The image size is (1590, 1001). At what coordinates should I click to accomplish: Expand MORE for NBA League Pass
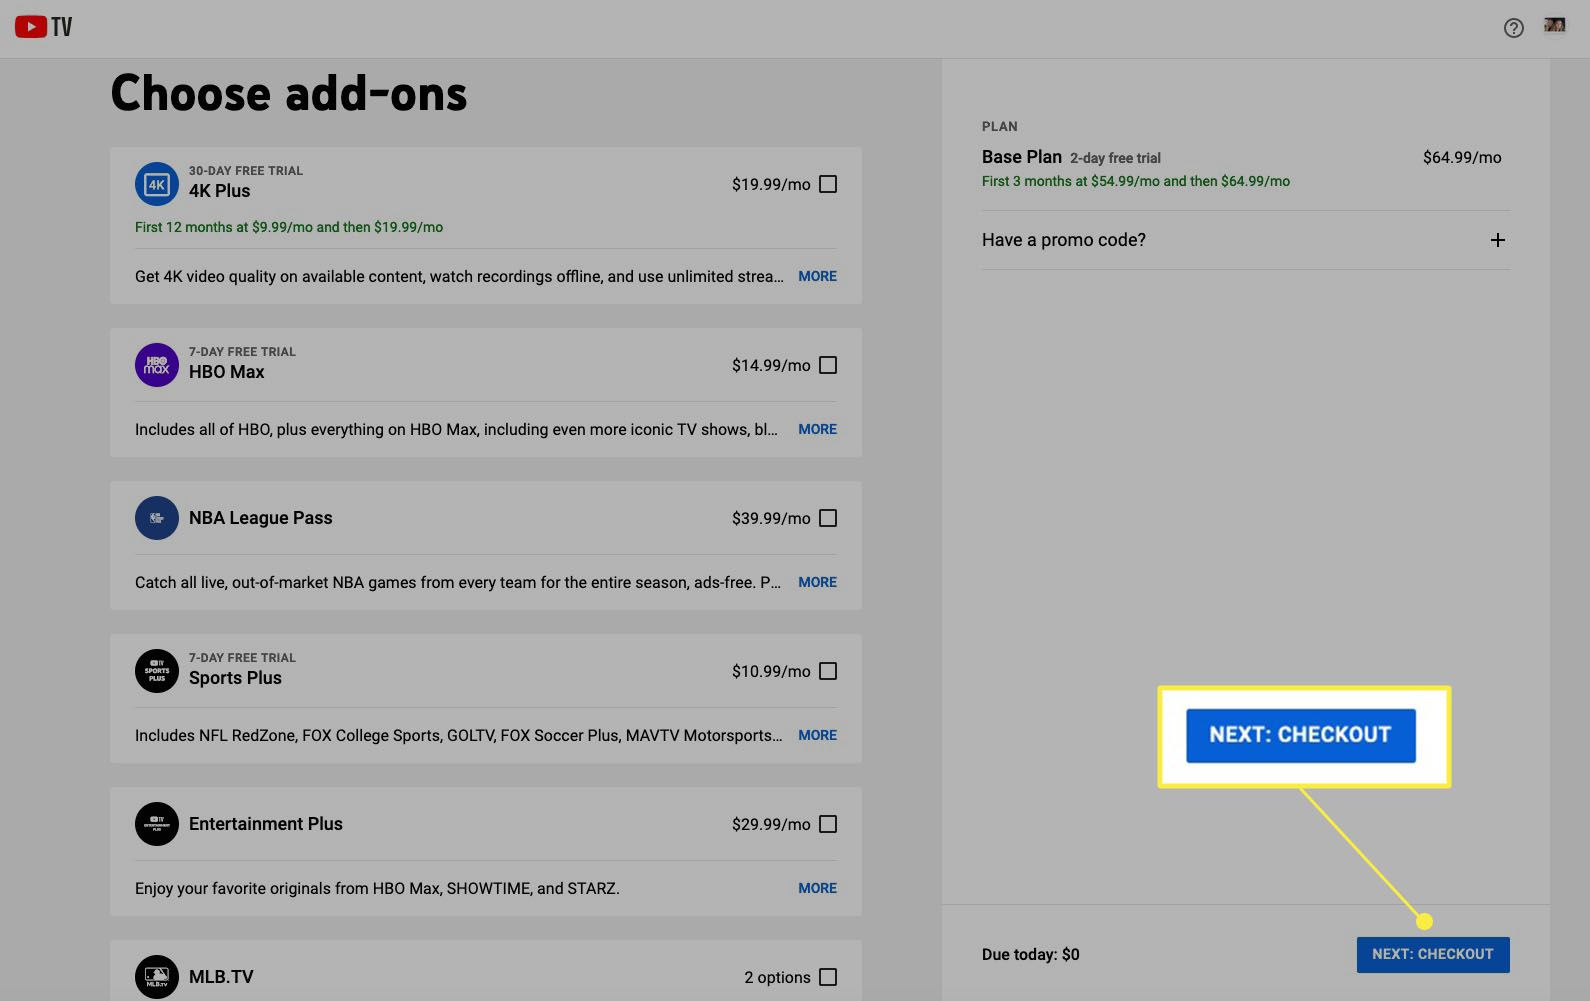click(x=817, y=582)
